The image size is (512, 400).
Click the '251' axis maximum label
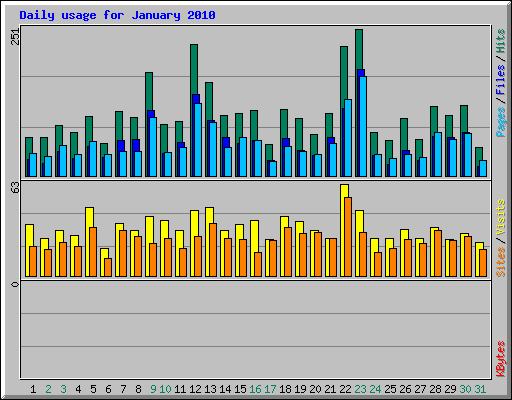[x=15, y=36]
